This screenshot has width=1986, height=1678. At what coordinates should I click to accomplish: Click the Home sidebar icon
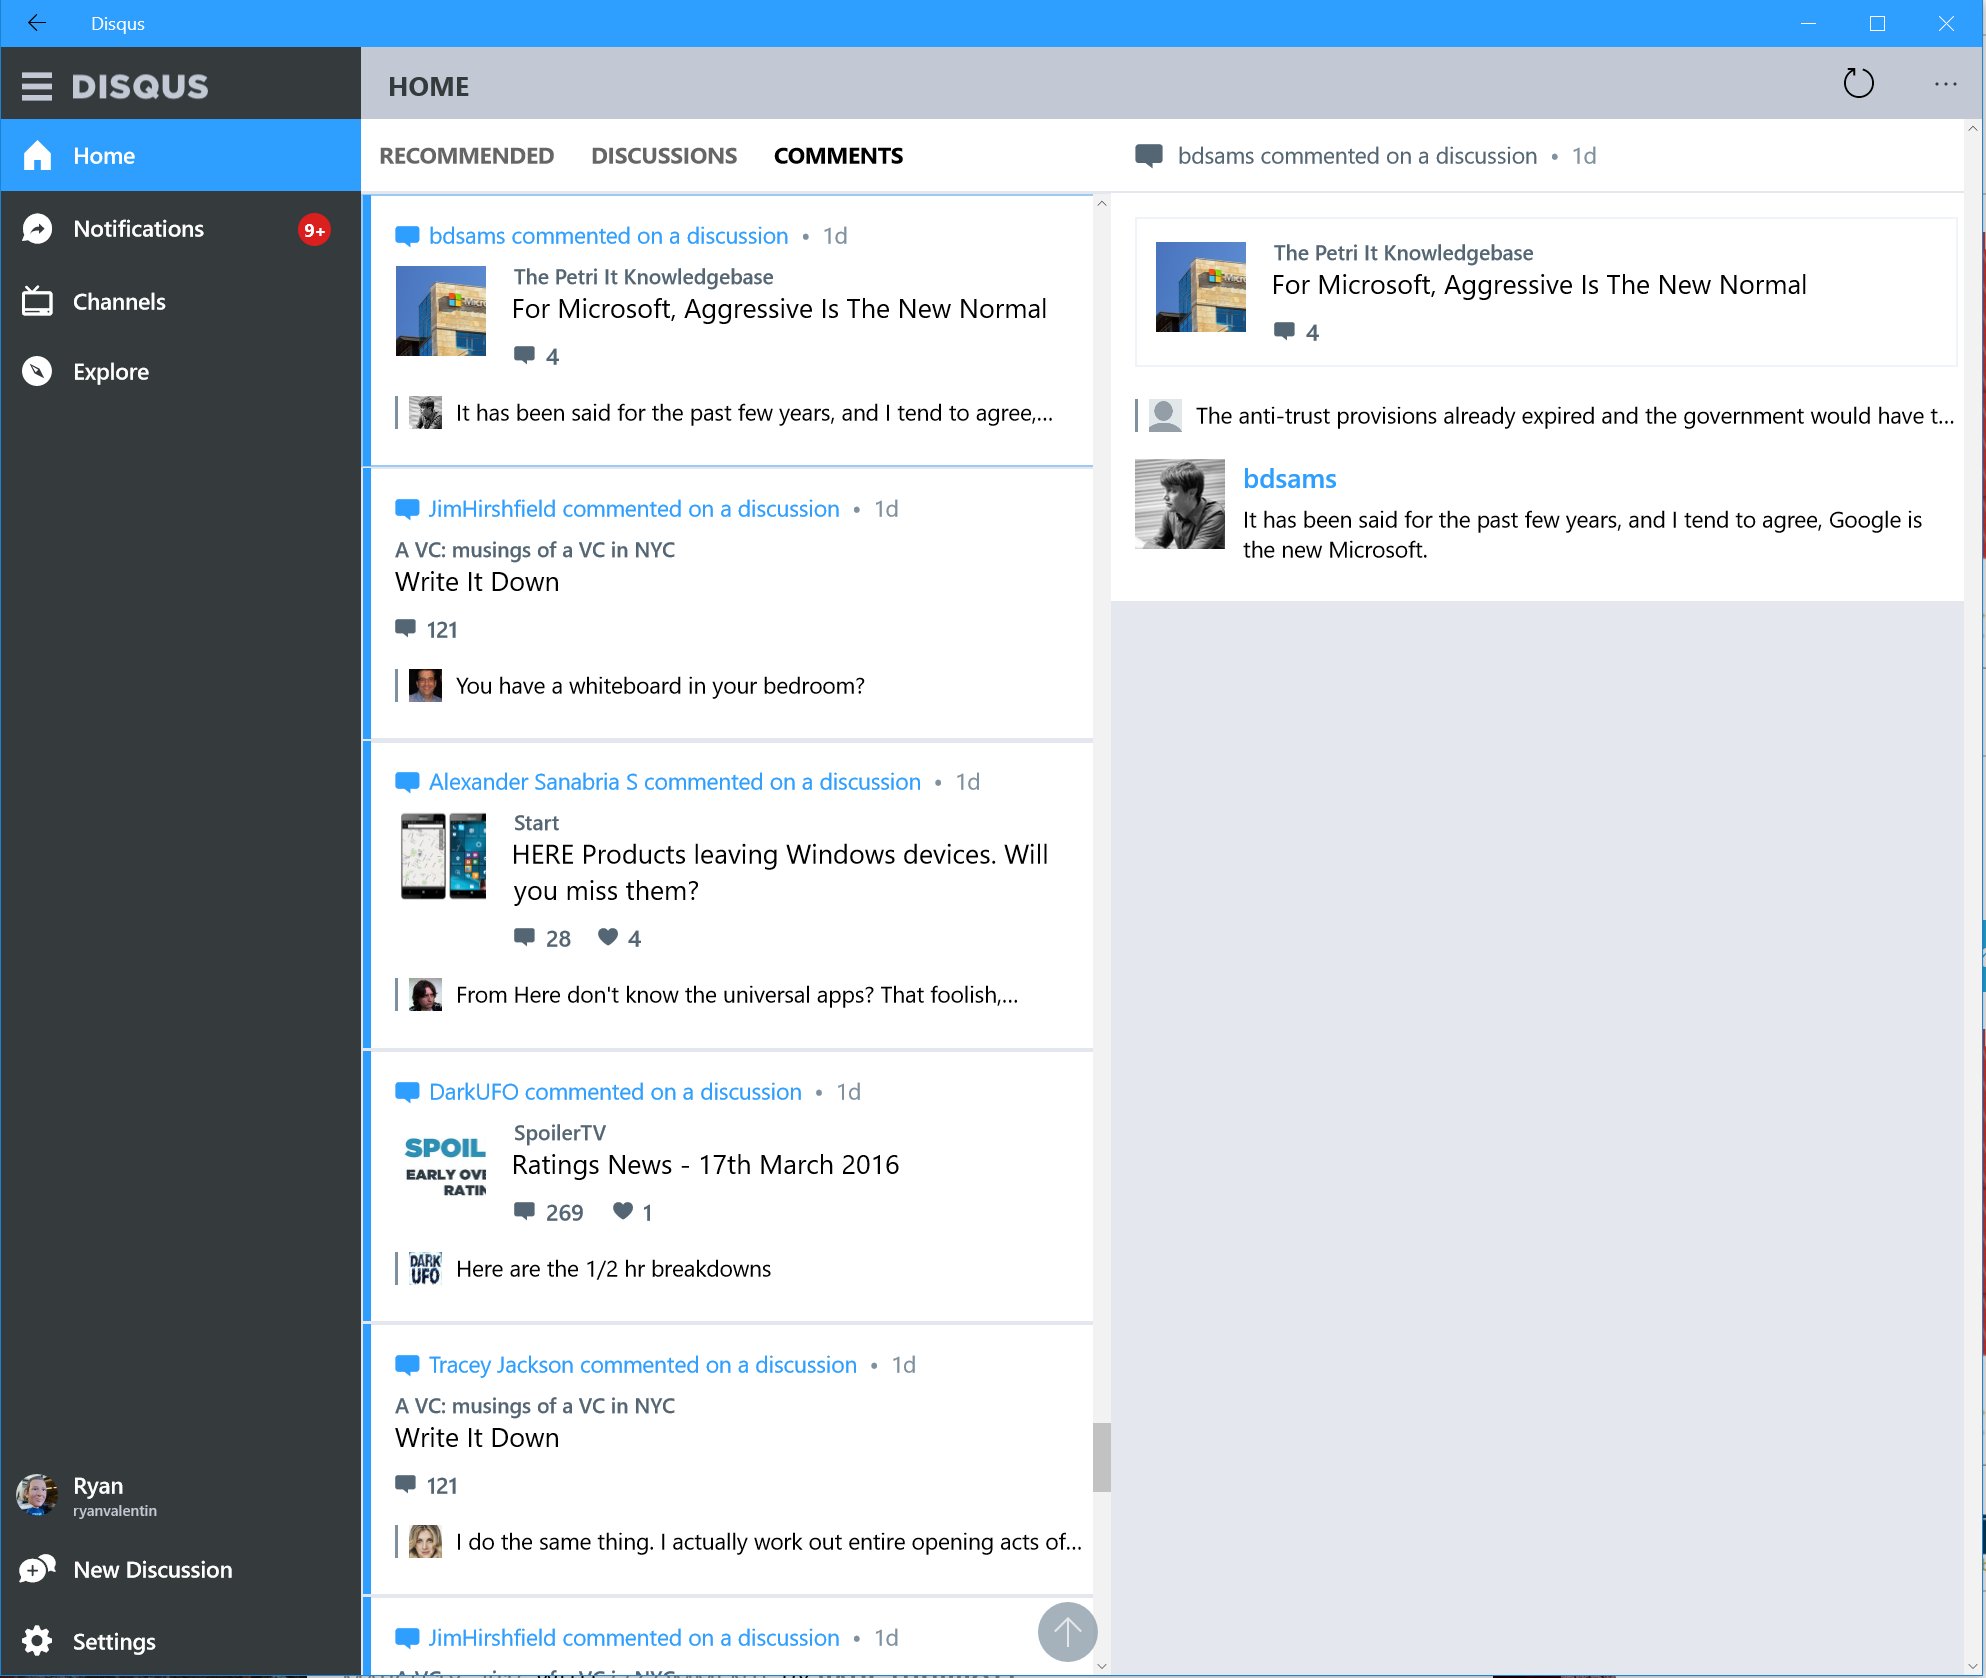pyautogui.click(x=38, y=155)
